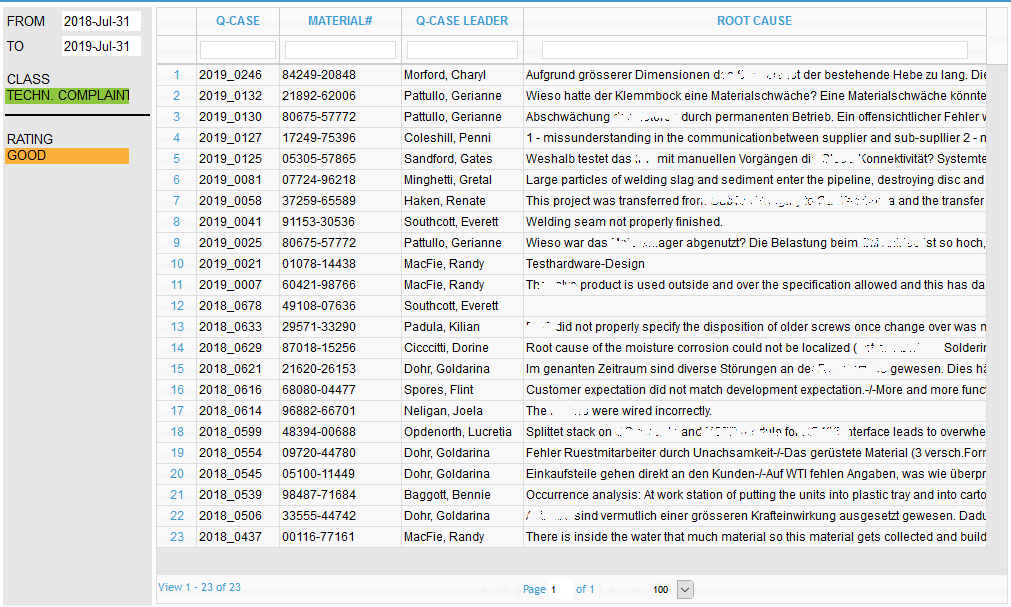
Task: Select Q-case 2019_0130 cell
Action: tap(238, 117)
